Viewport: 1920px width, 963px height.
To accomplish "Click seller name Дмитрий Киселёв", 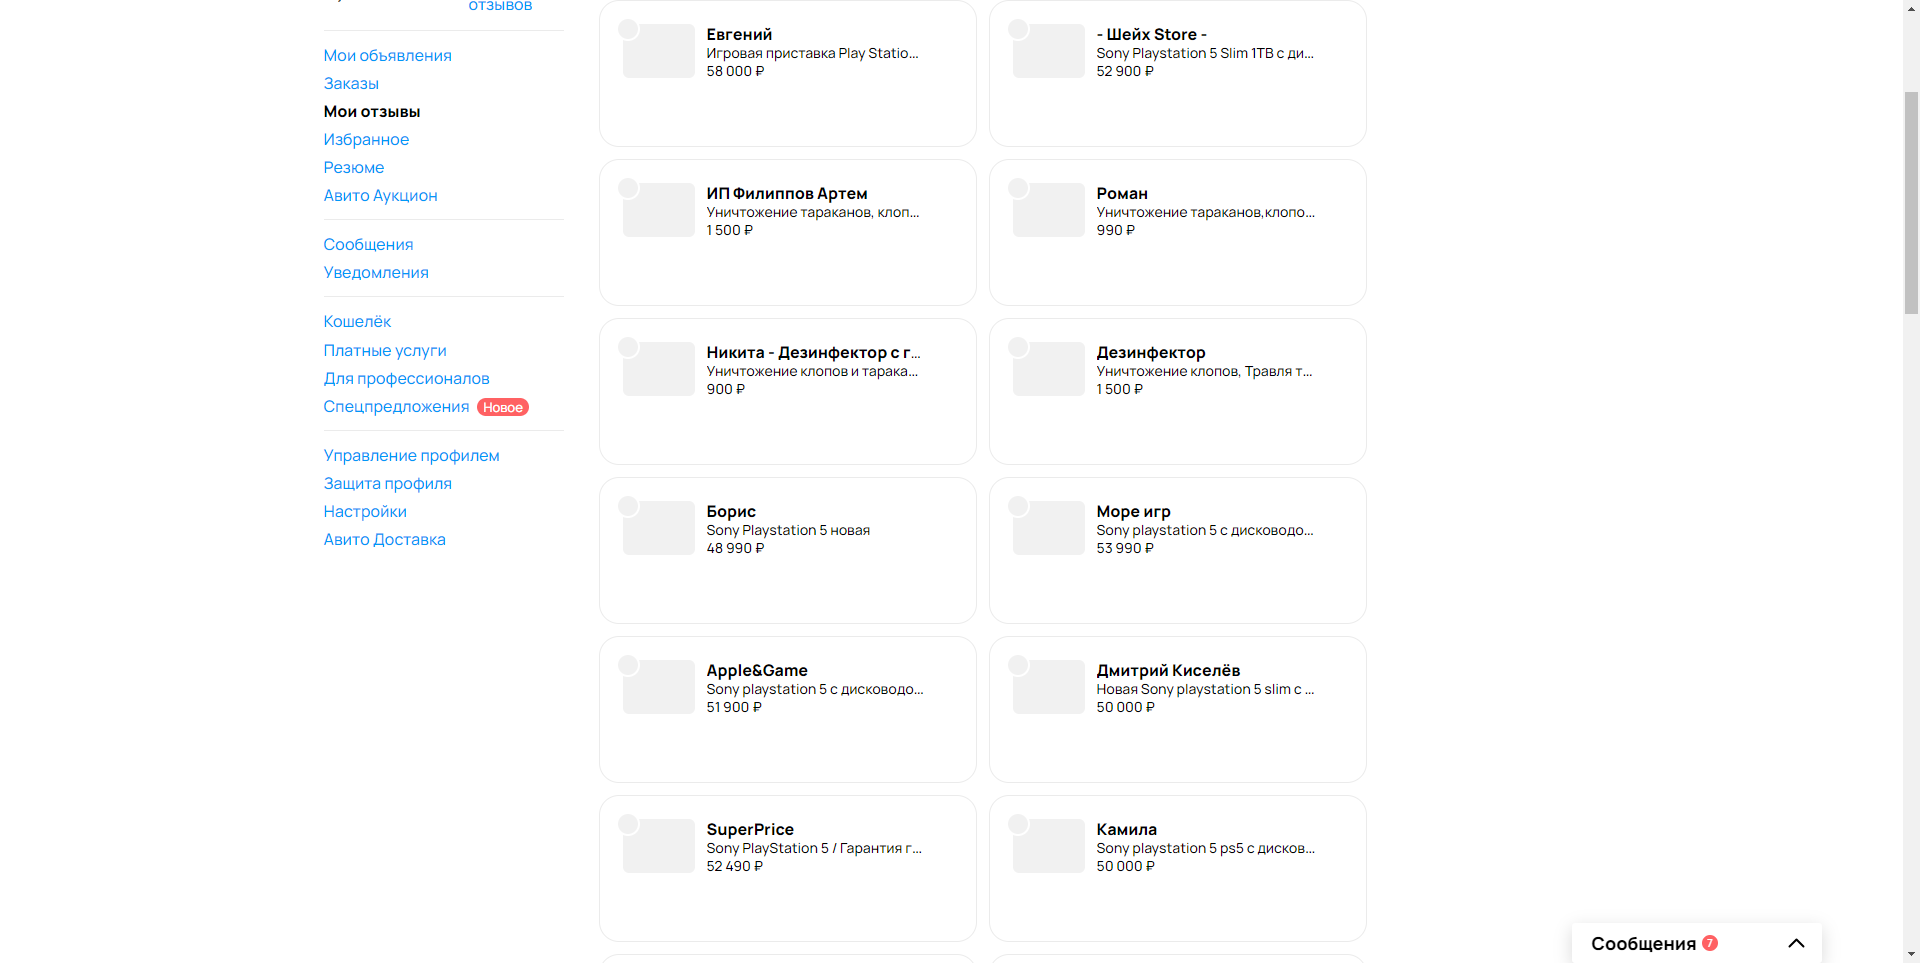I will [1168, 670].
